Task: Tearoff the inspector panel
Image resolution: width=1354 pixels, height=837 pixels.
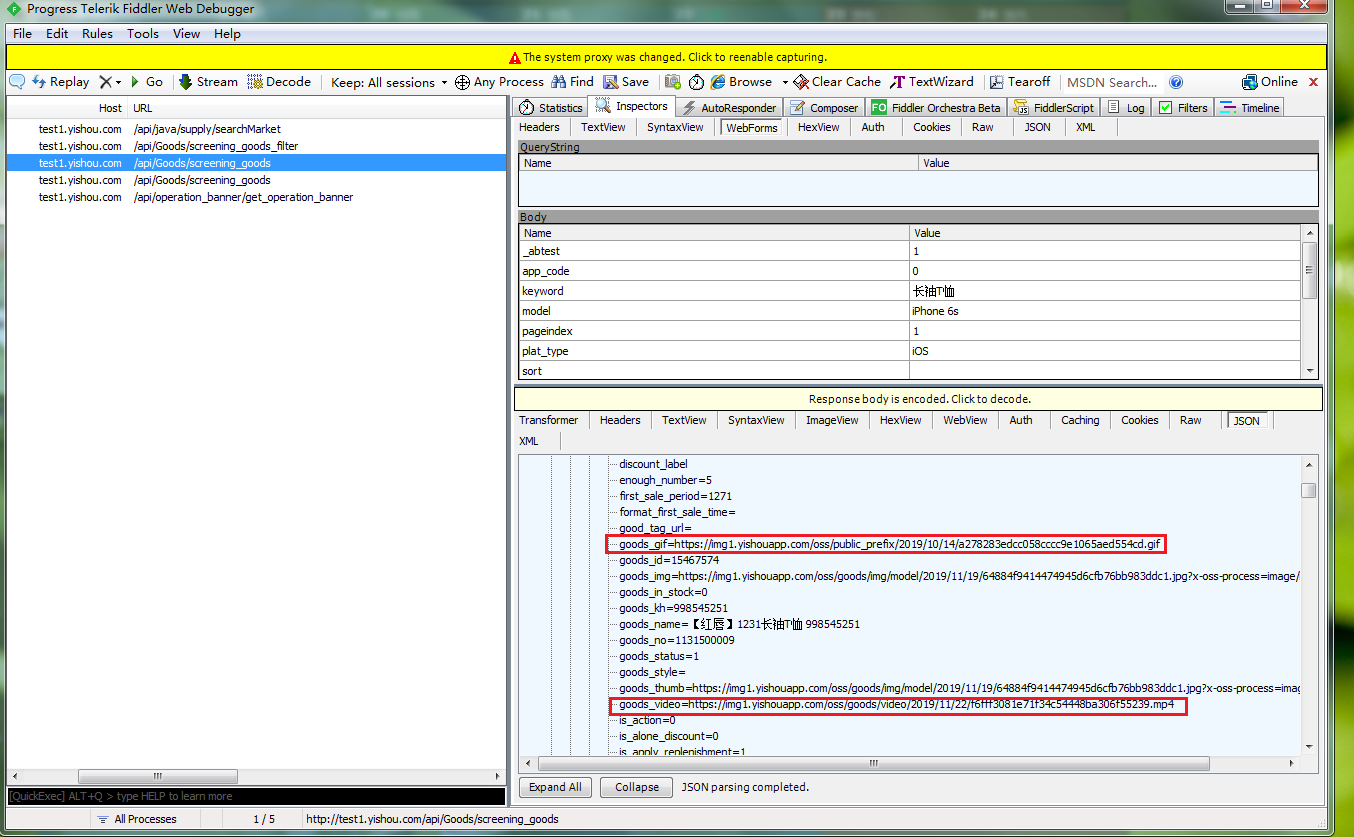Action: [x=1020, y=82]
